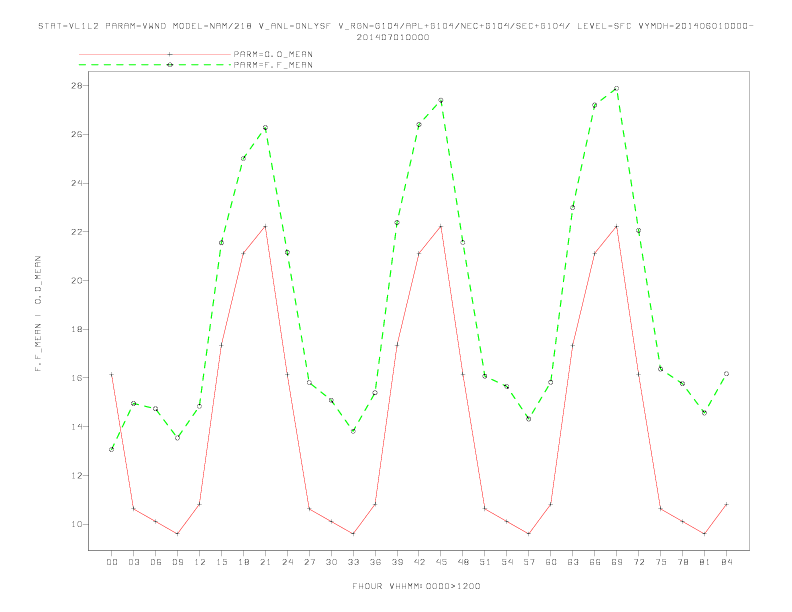Click the y-axis tick label 28

coord(77,86)
